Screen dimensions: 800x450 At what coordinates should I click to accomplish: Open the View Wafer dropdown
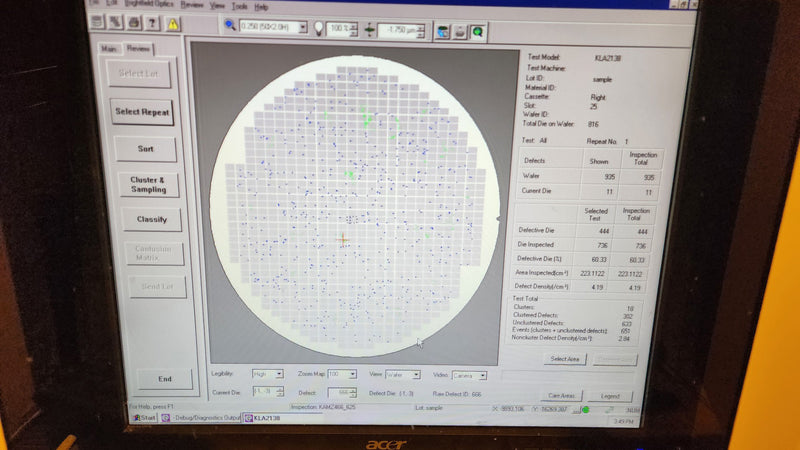click(x=416, y=375)
